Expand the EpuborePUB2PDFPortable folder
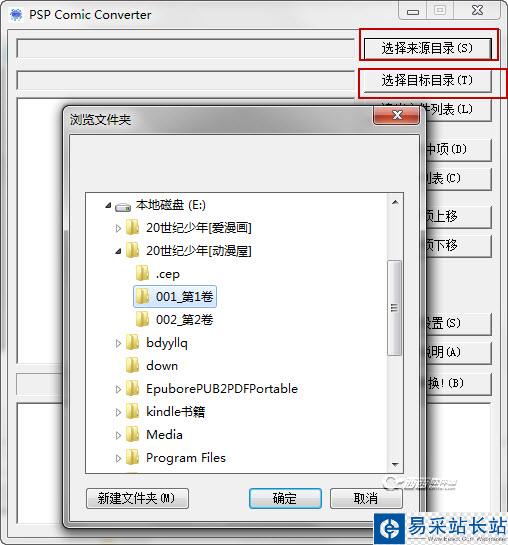The image size is (508, 545). point(118,389)
